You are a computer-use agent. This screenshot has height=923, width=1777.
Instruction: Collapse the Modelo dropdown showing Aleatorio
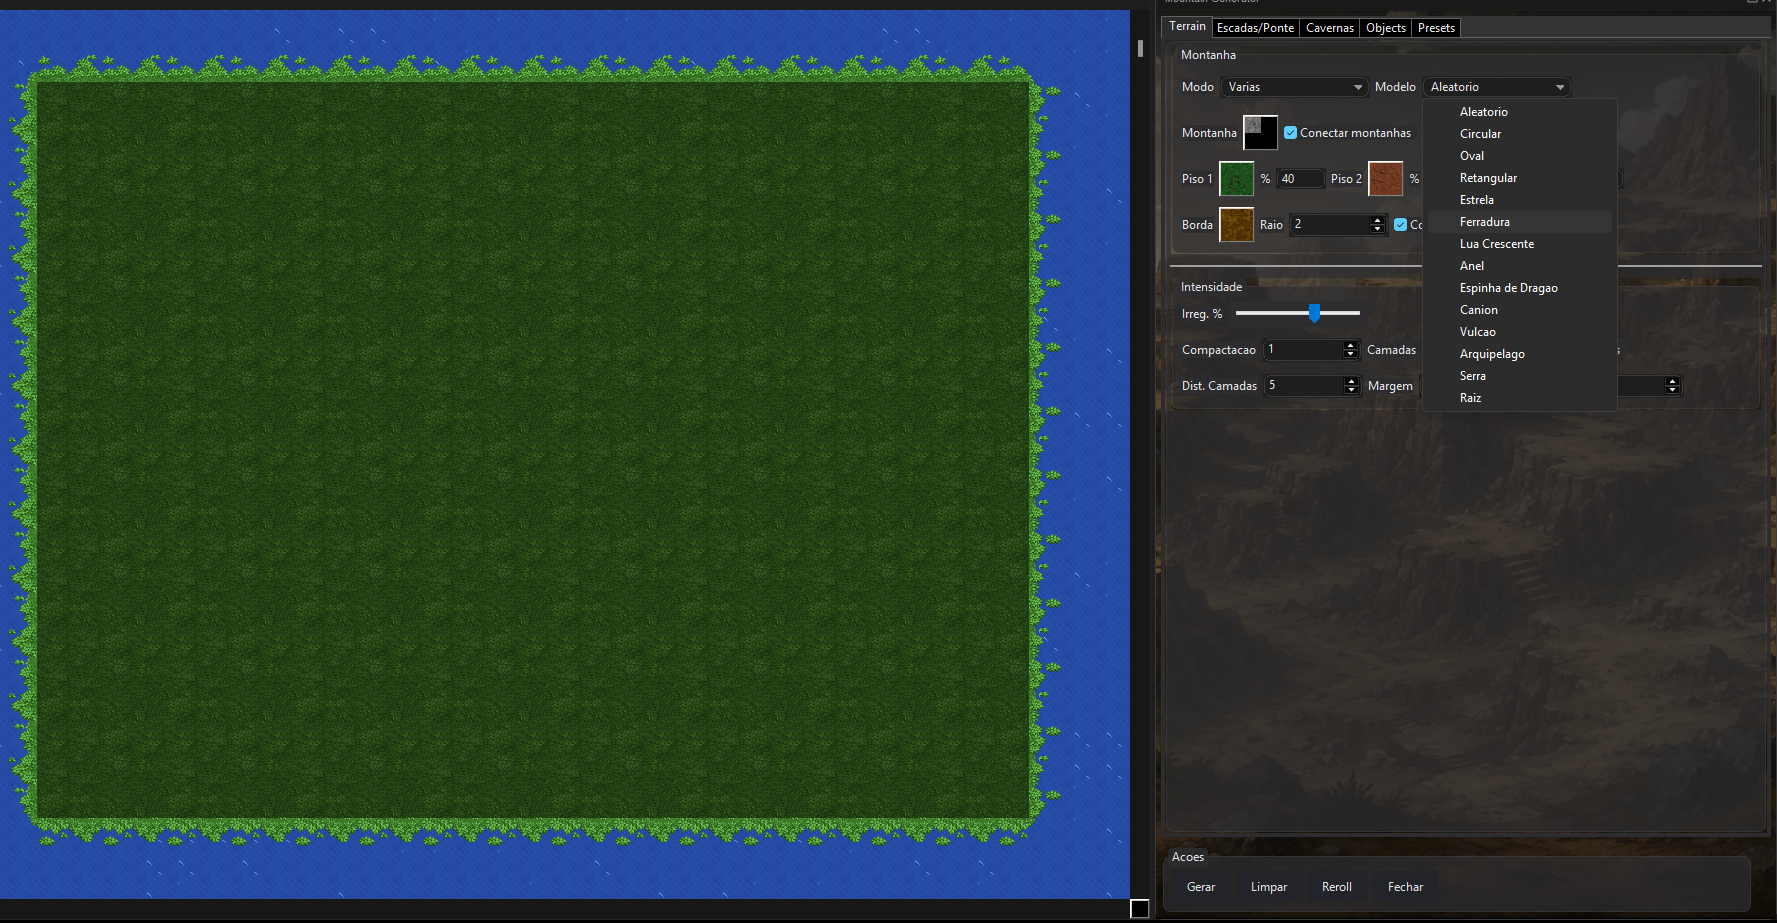tap(1497, 87)
